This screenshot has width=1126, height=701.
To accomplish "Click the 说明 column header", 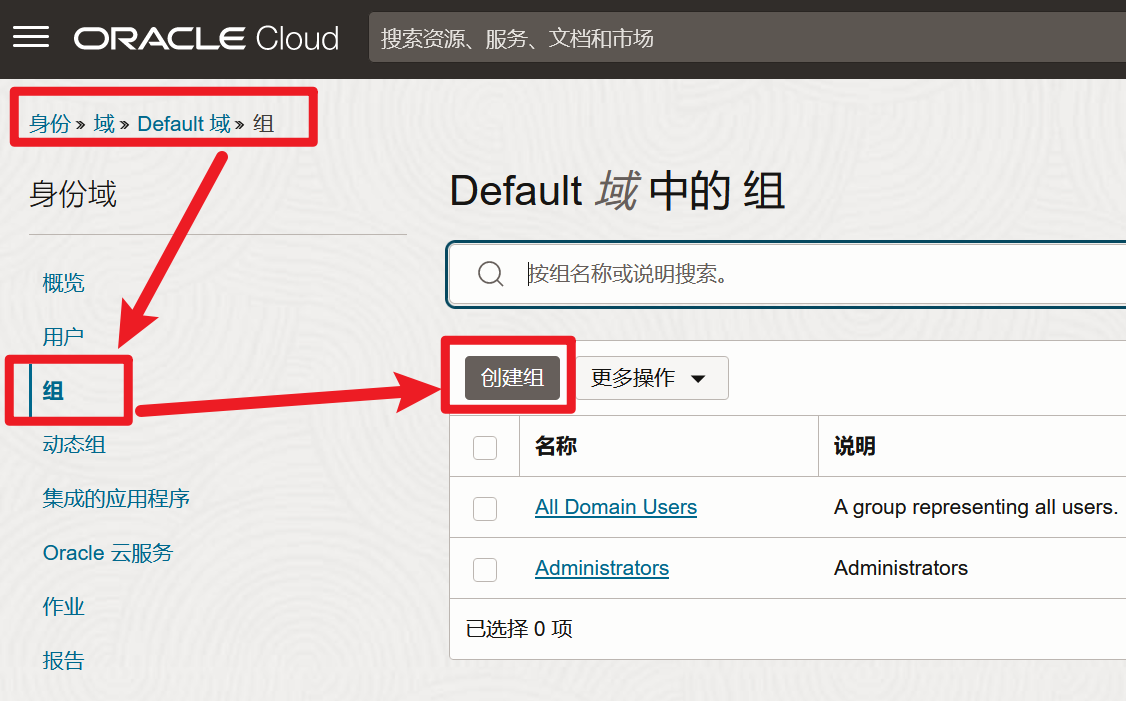I will 855,446.
